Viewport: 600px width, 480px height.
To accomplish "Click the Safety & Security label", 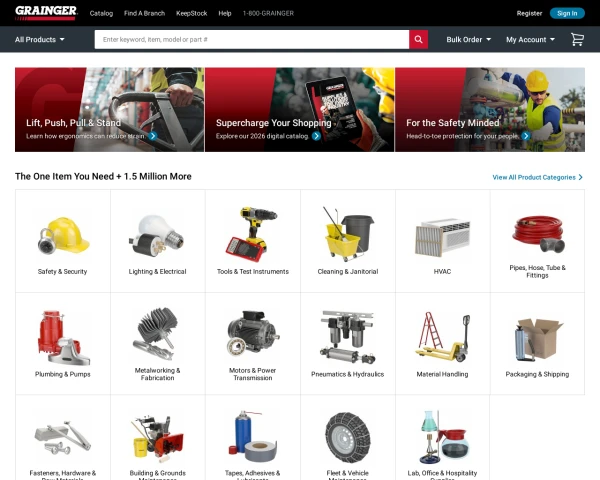I will (62, 271).
